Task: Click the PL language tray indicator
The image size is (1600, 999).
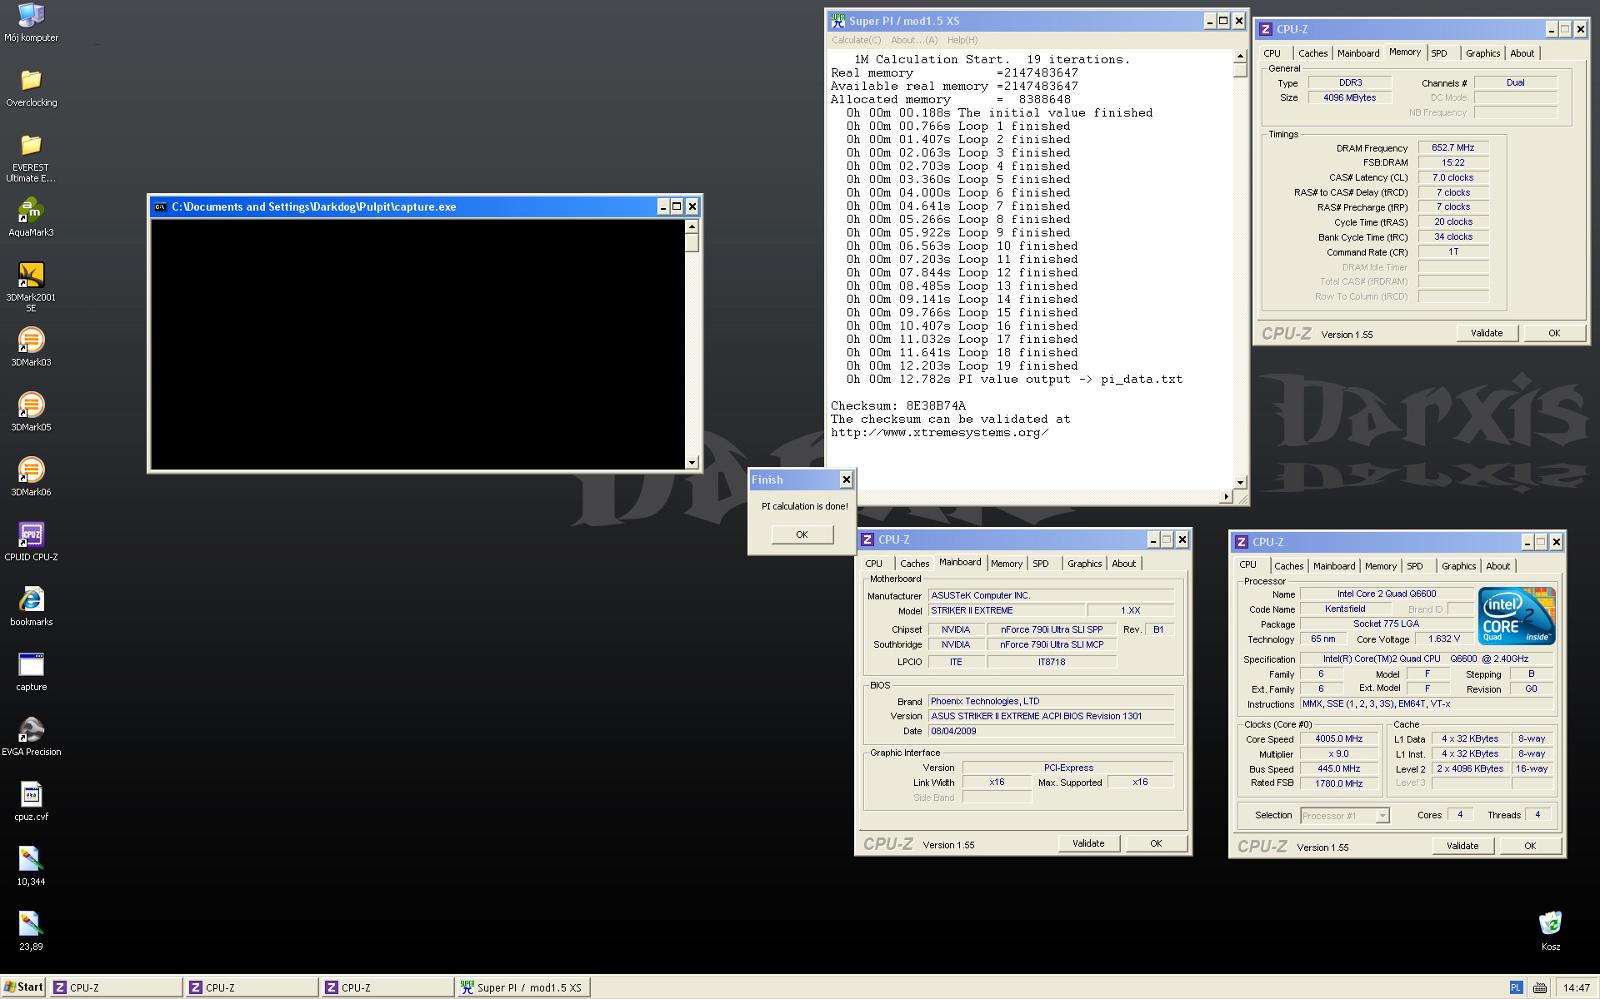Action: (x=1516, y=987)
